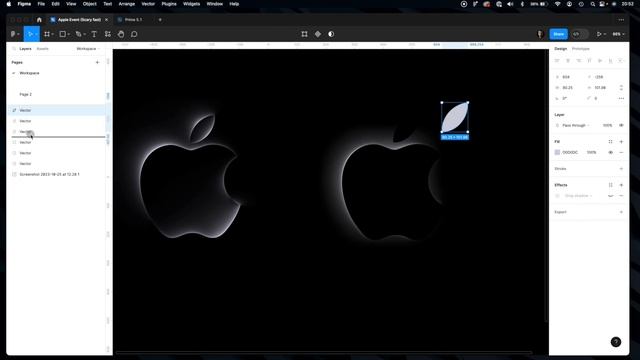The height and width of the screenshot is (360, 640).
Task: Open the Object menu
Action: point(89,4)
